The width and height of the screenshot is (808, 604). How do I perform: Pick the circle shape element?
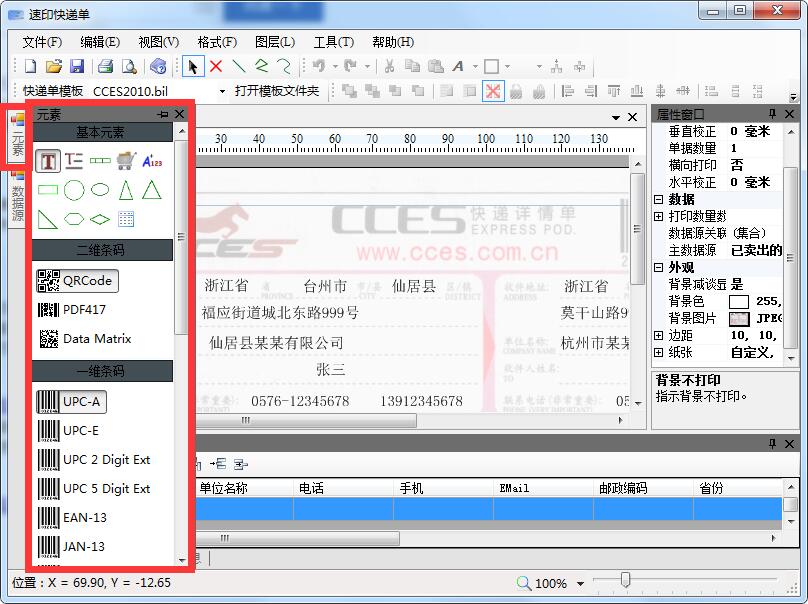[74, 190]
